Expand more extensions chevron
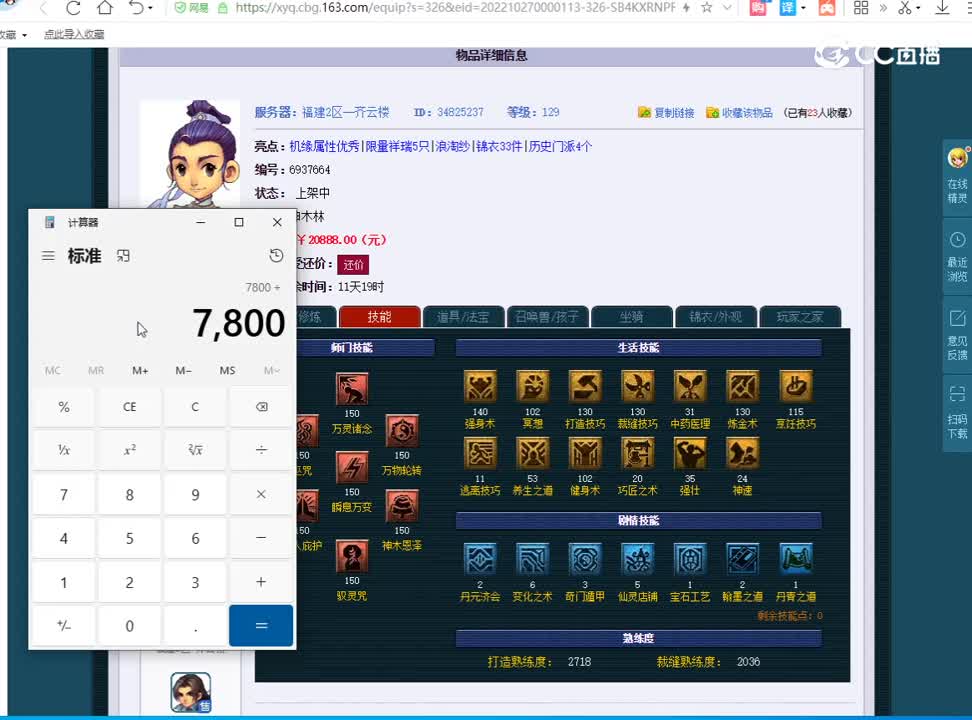This screenshot has width=972, height=720. pyautogui.click(x=883, y=7)
